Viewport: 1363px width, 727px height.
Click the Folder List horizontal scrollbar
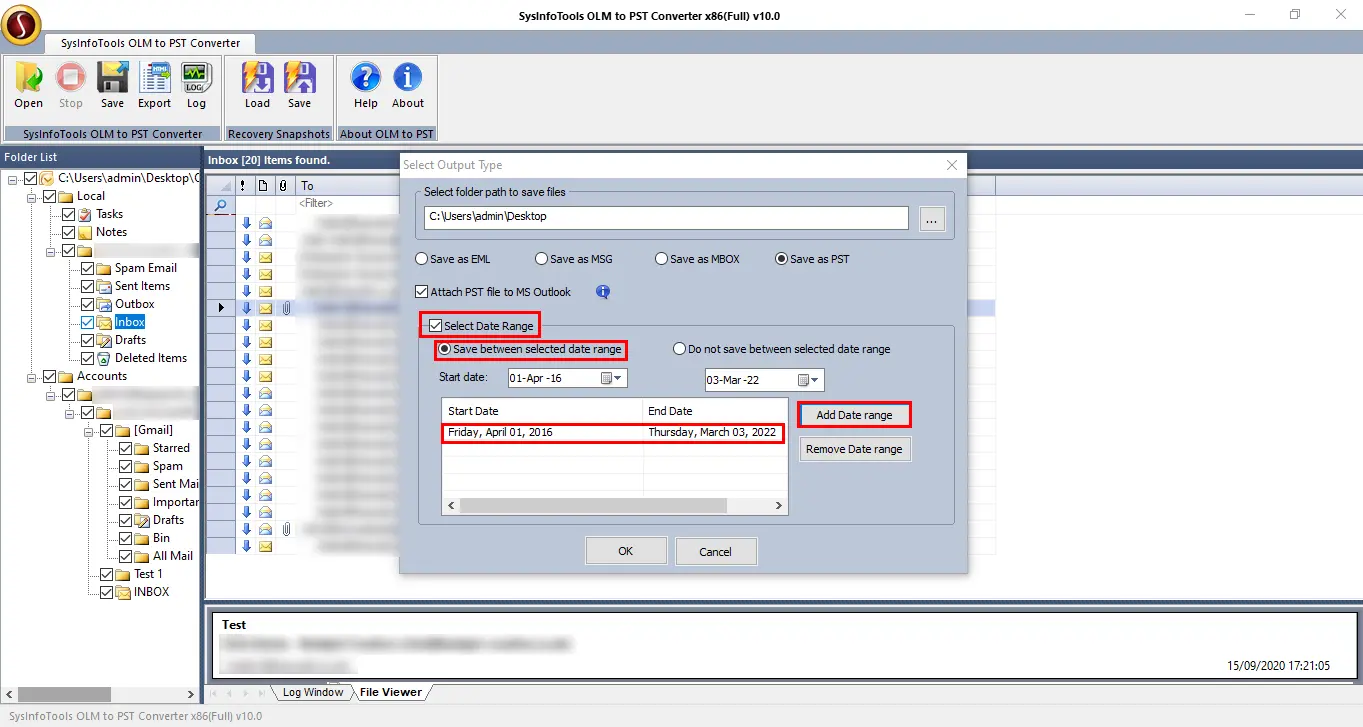coord(100,694)
